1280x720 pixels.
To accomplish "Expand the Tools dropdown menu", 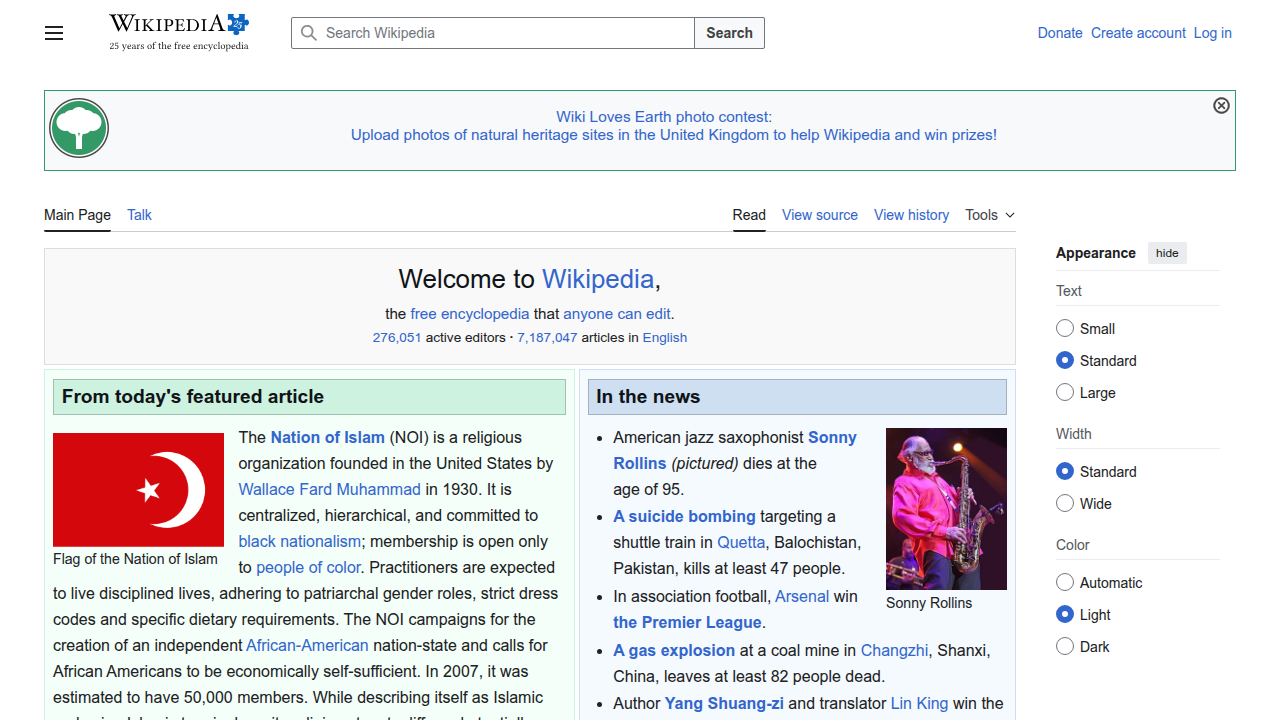I will (x=990, y=215).
